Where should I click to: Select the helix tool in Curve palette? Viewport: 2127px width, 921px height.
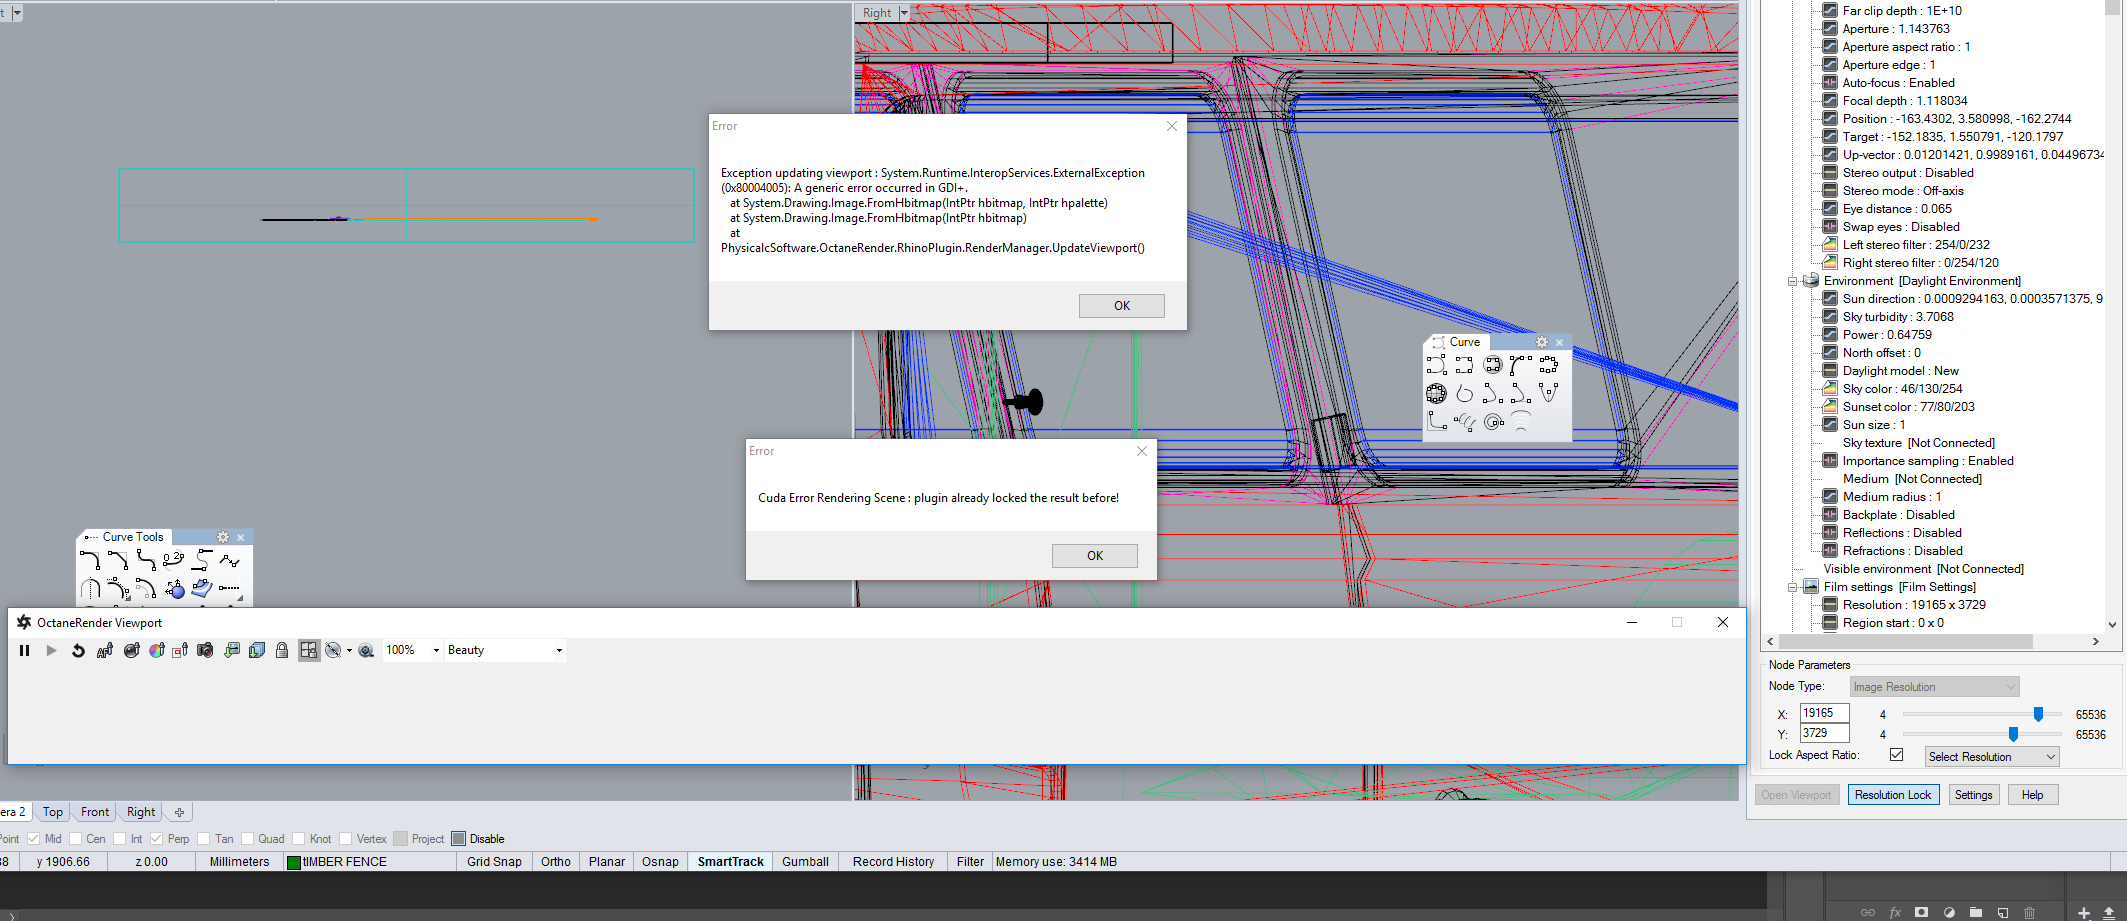tap(1465, 421)
